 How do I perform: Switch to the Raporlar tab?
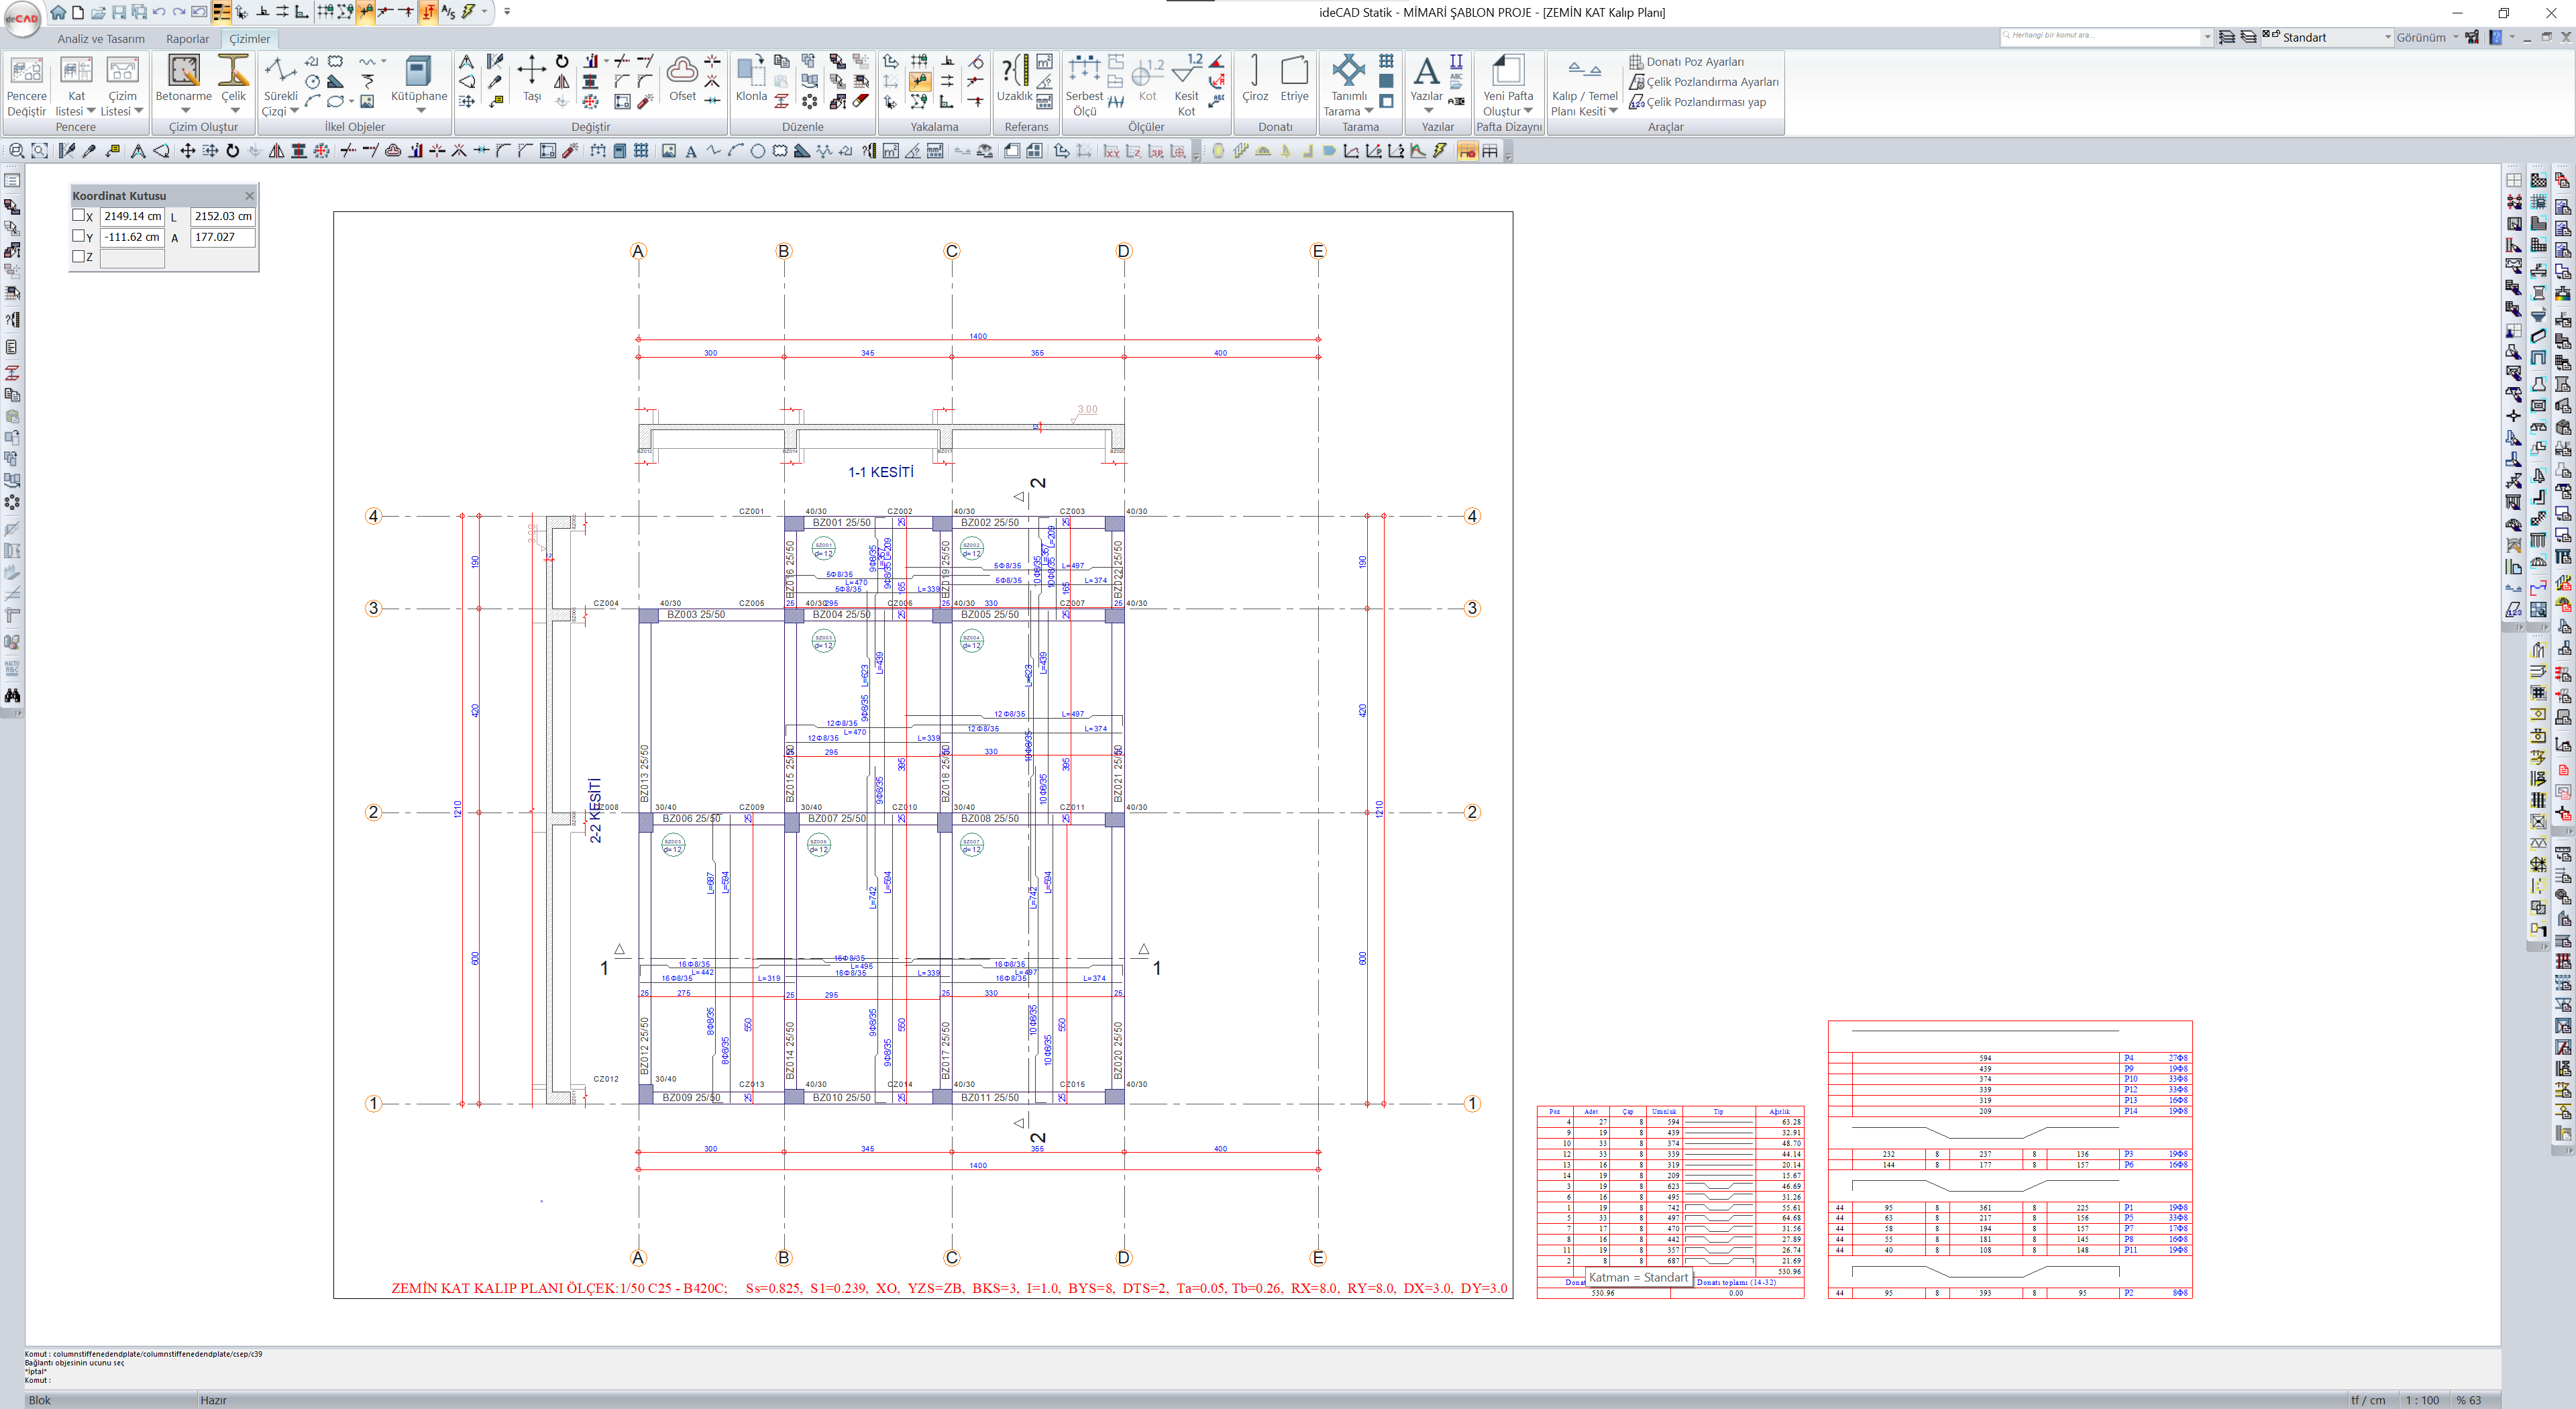[187, 39]
